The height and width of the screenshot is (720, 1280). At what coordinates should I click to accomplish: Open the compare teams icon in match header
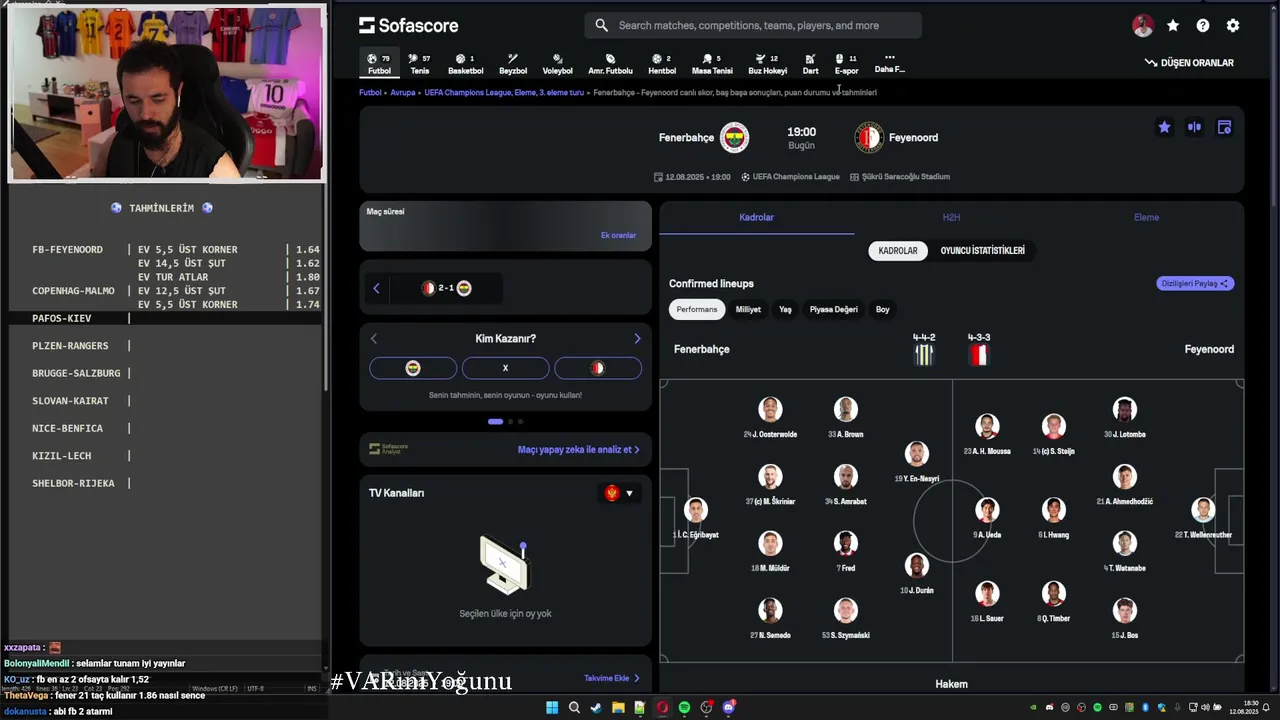[1194, 127]
